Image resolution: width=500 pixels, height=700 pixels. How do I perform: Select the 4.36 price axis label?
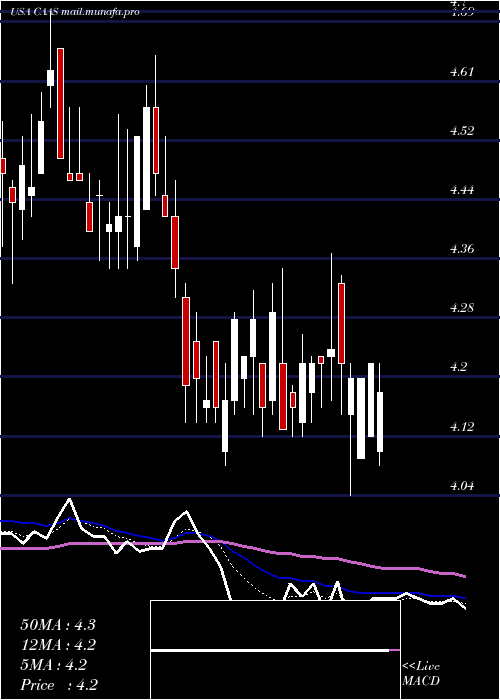tap(462, 249)
